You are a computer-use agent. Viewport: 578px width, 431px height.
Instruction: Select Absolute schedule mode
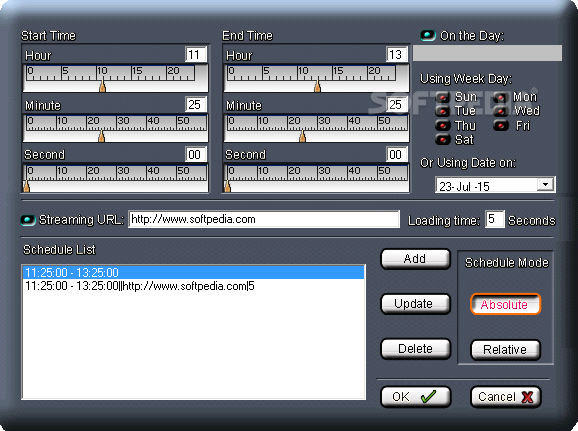coord(505,304)
